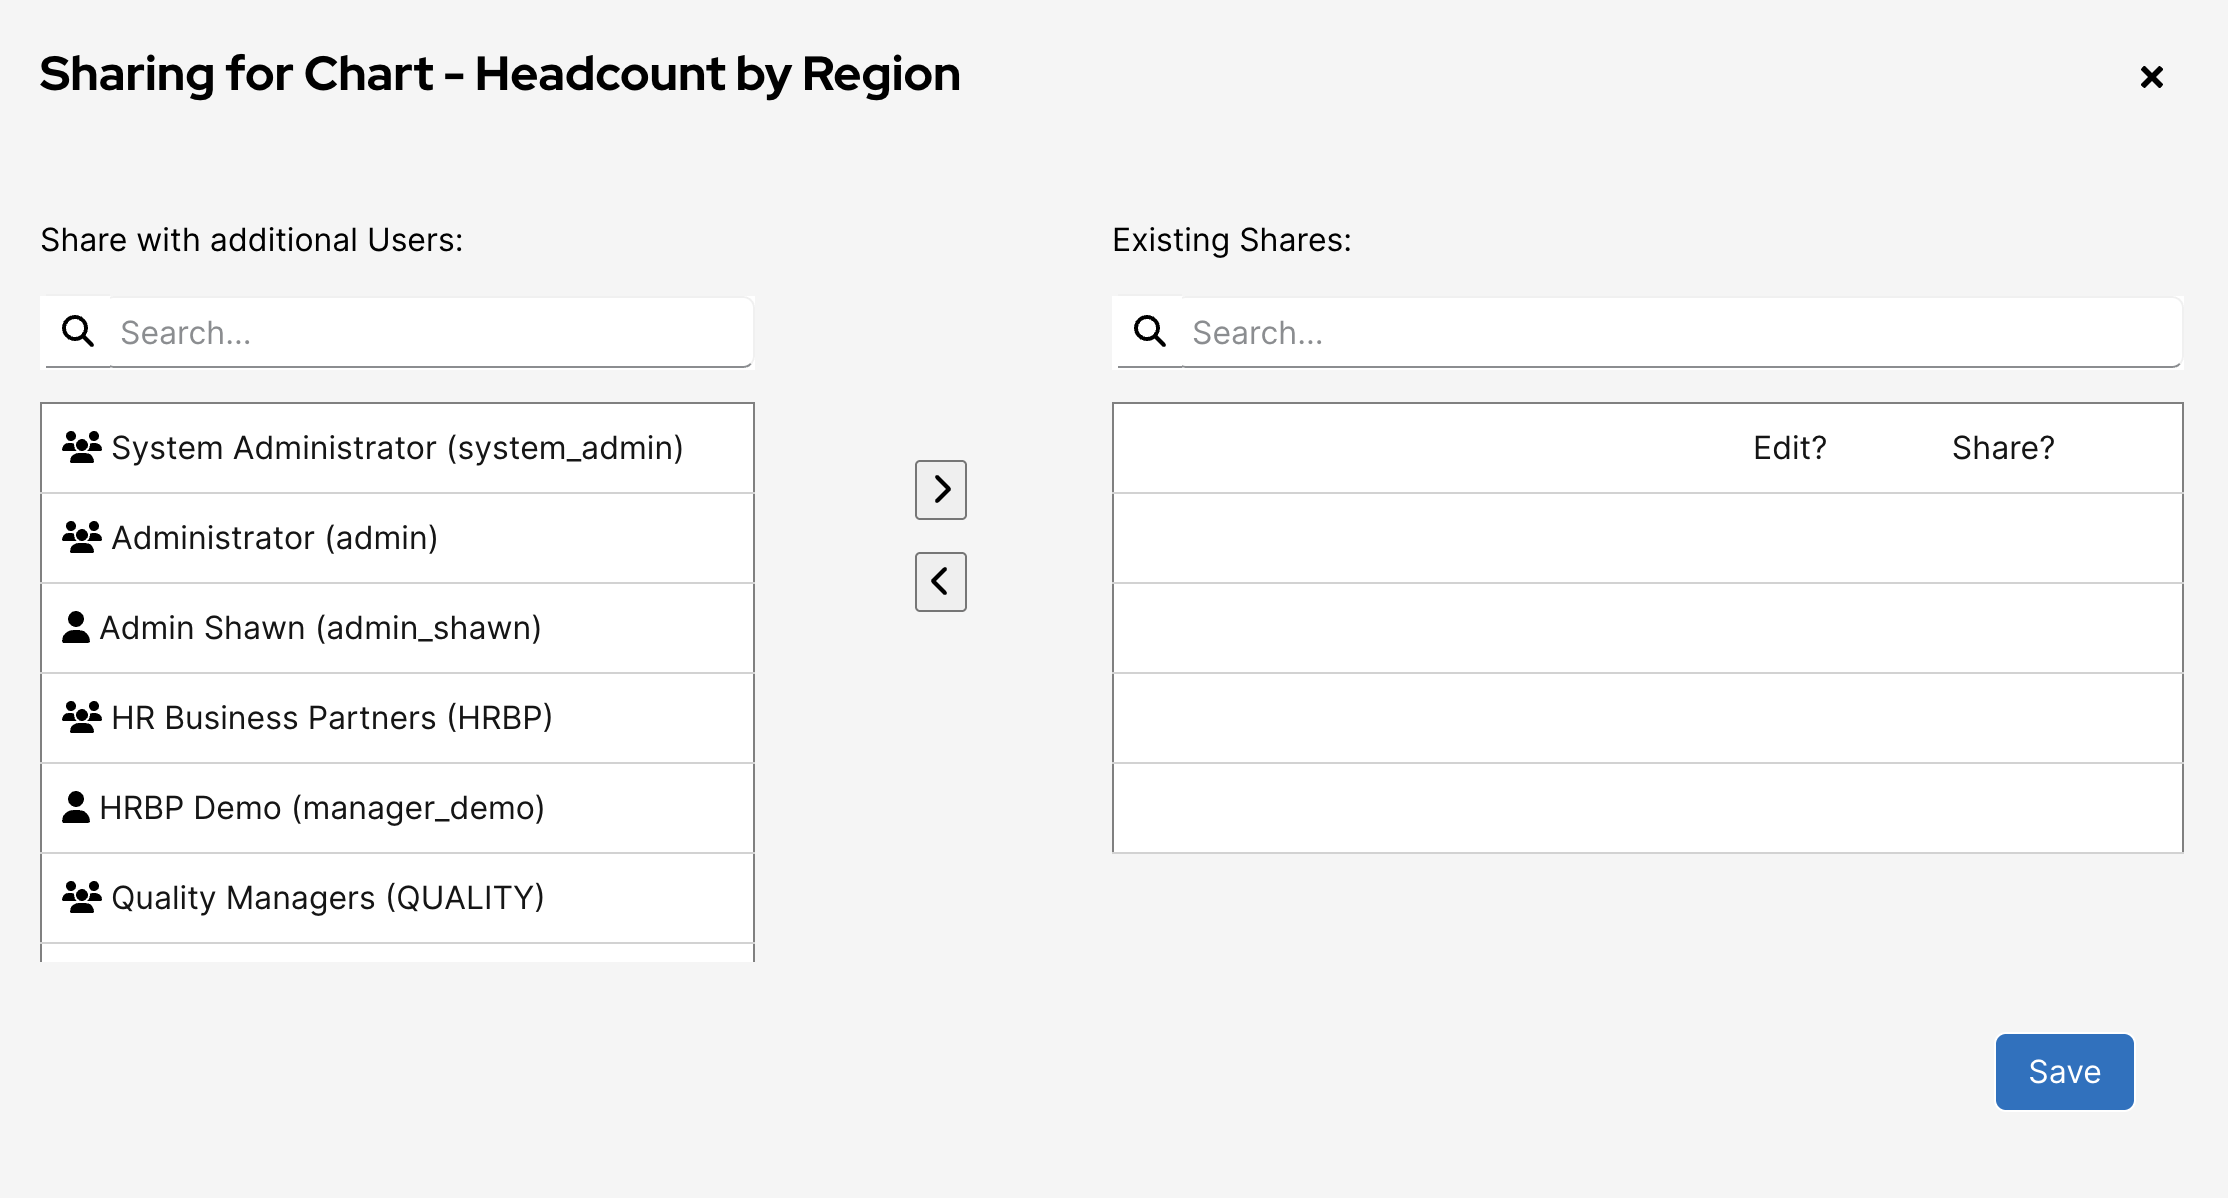Click the magnifier icon in additional users search
The image size is (2228, 1198).
click(78, 331)
